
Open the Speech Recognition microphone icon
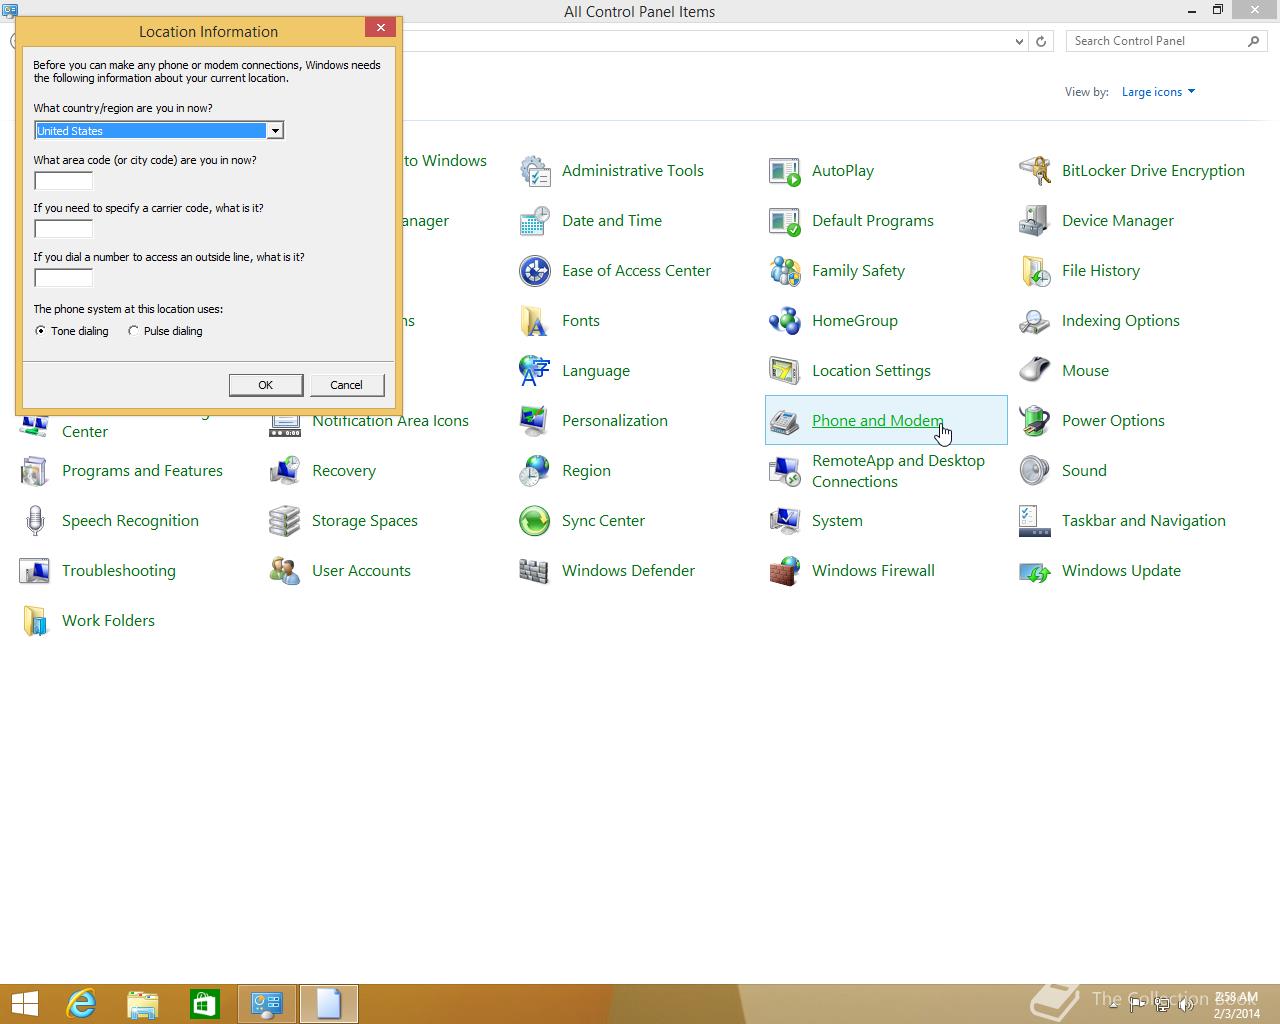(35, 521)
